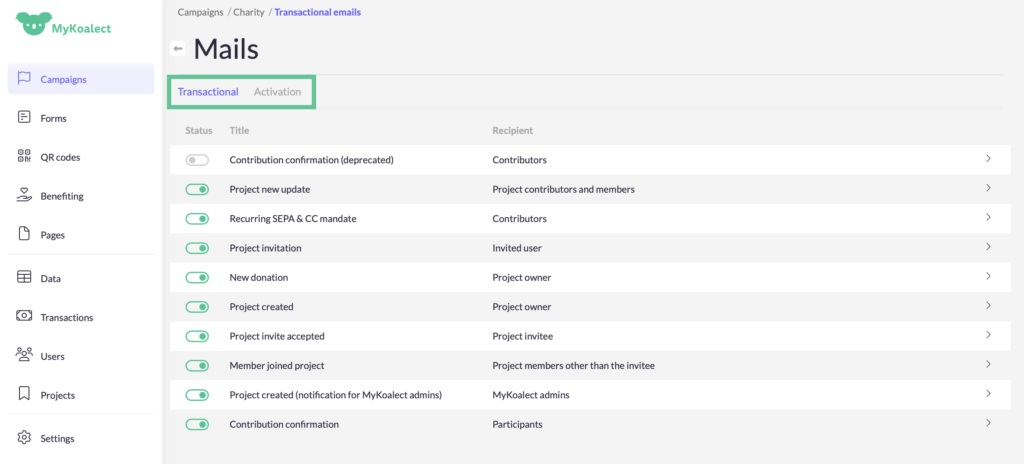Open the QR codes icon in sidebar
Image resolution: width=1024 pixels, height=464 pixels.
point(25,156)
